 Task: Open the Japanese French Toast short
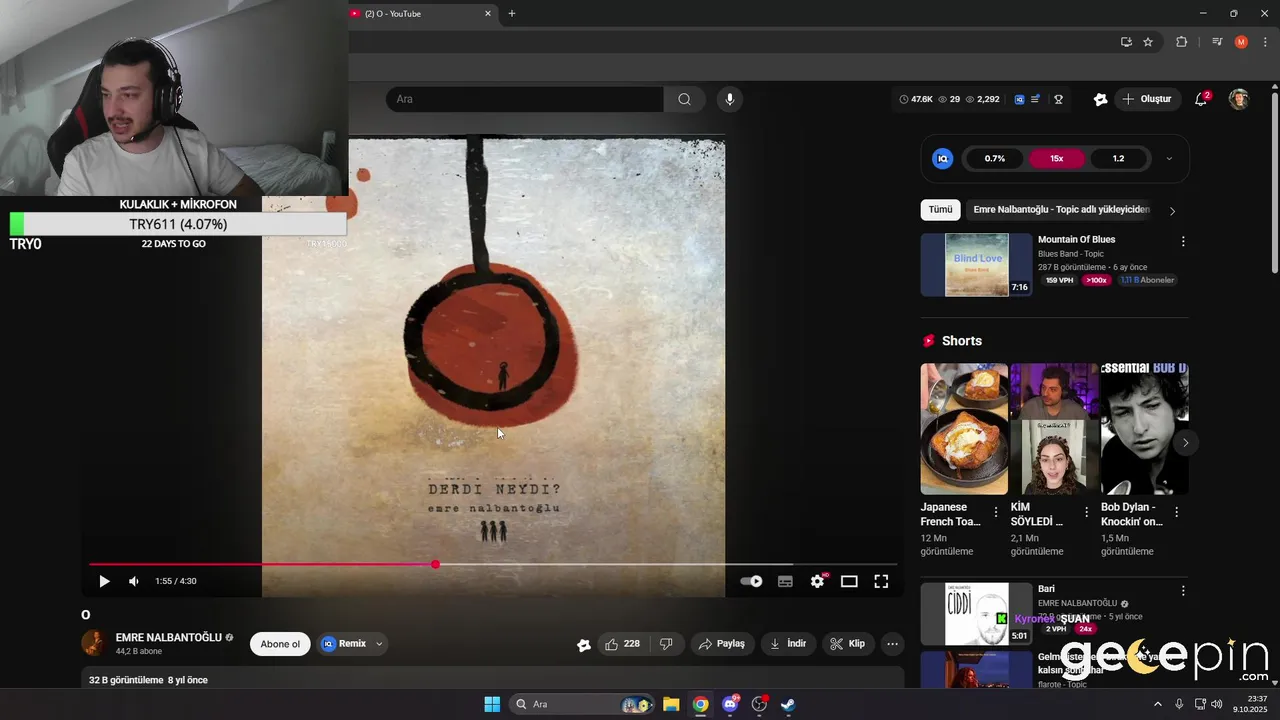pyautogui.click(x=964, y=429)
